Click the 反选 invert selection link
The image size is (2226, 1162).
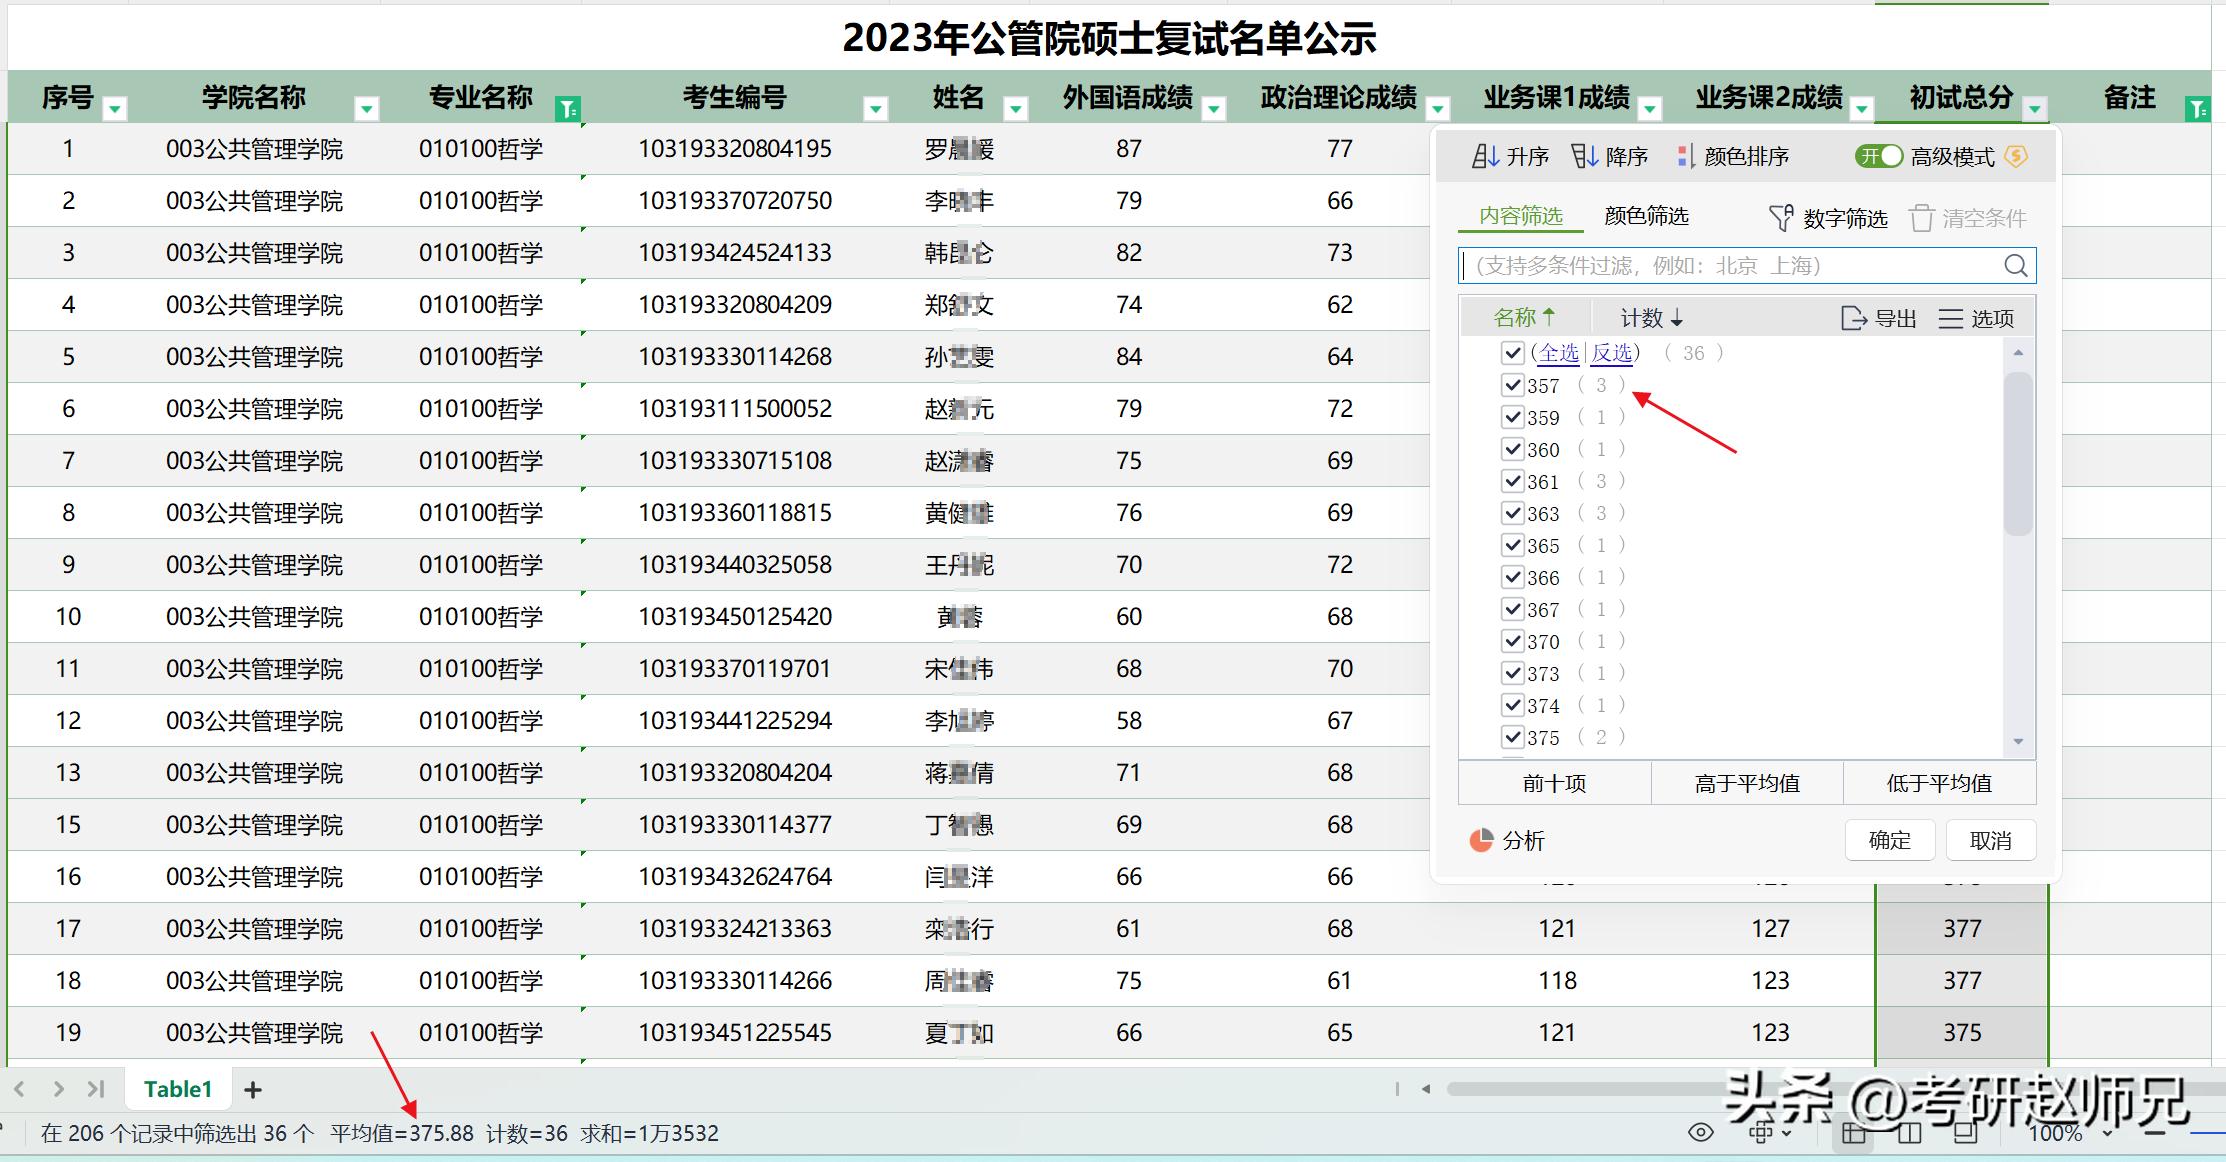coord(1611,353)
